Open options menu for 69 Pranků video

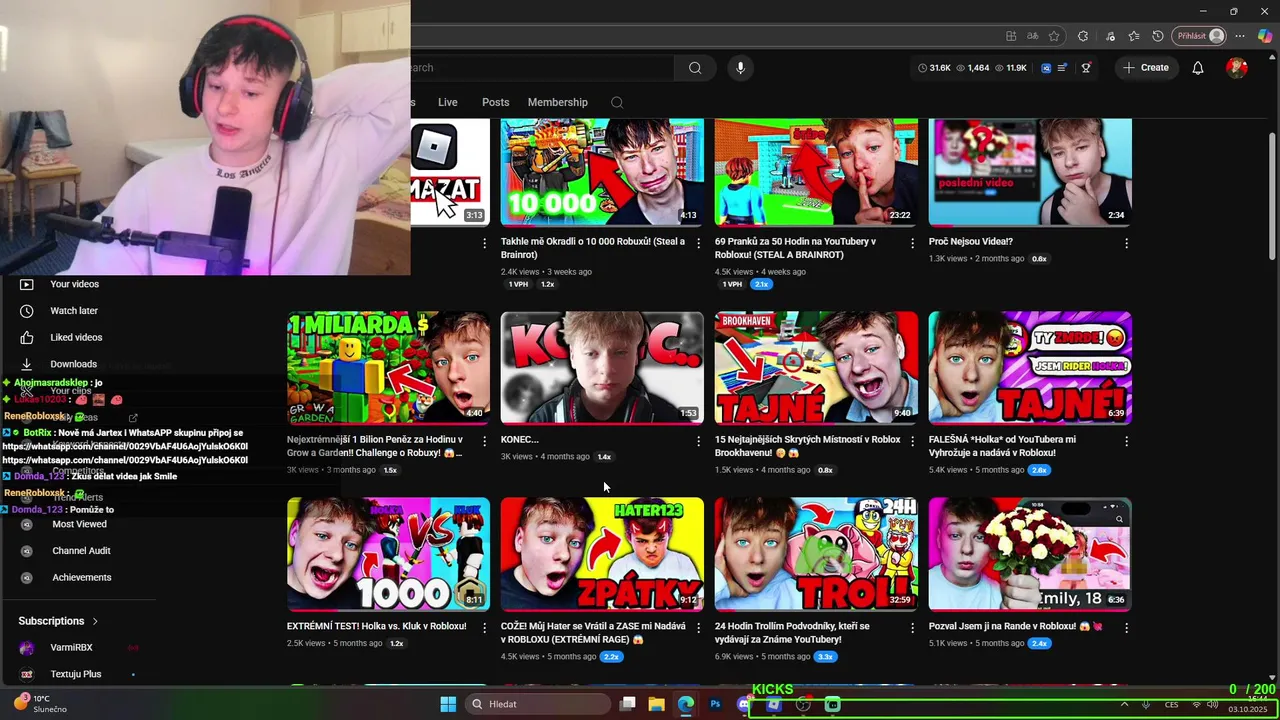point(912,243)
